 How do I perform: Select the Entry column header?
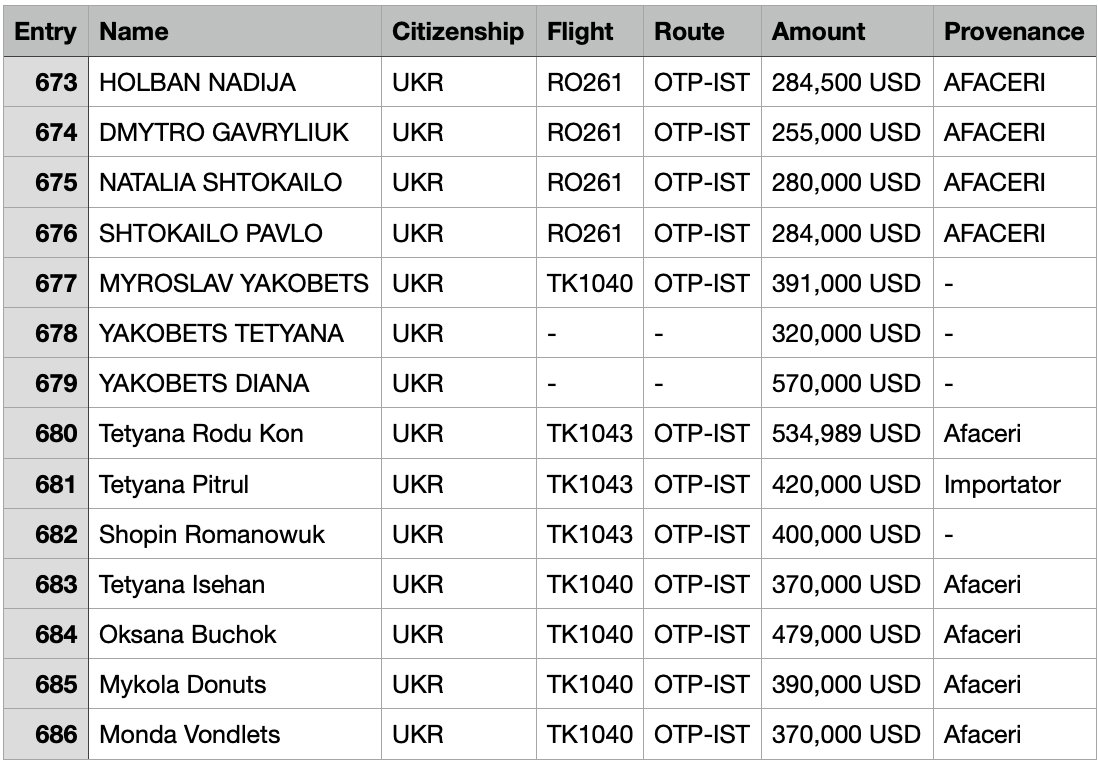tap(46, 32)
